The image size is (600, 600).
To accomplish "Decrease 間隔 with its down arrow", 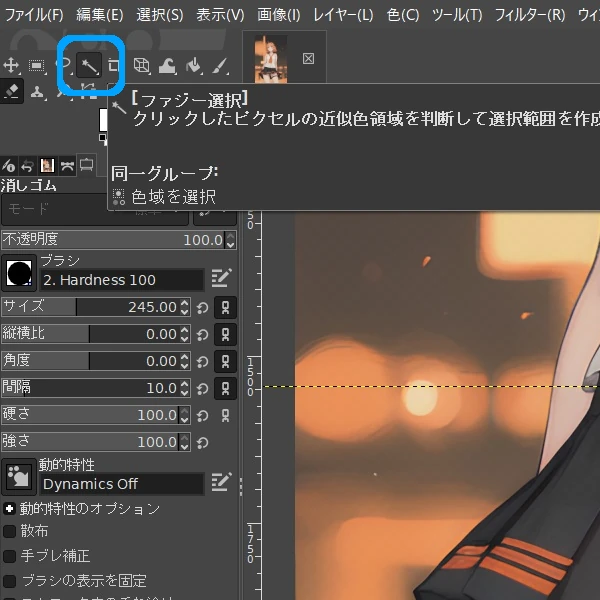I will pyautogui.click(x=185, y=393).
